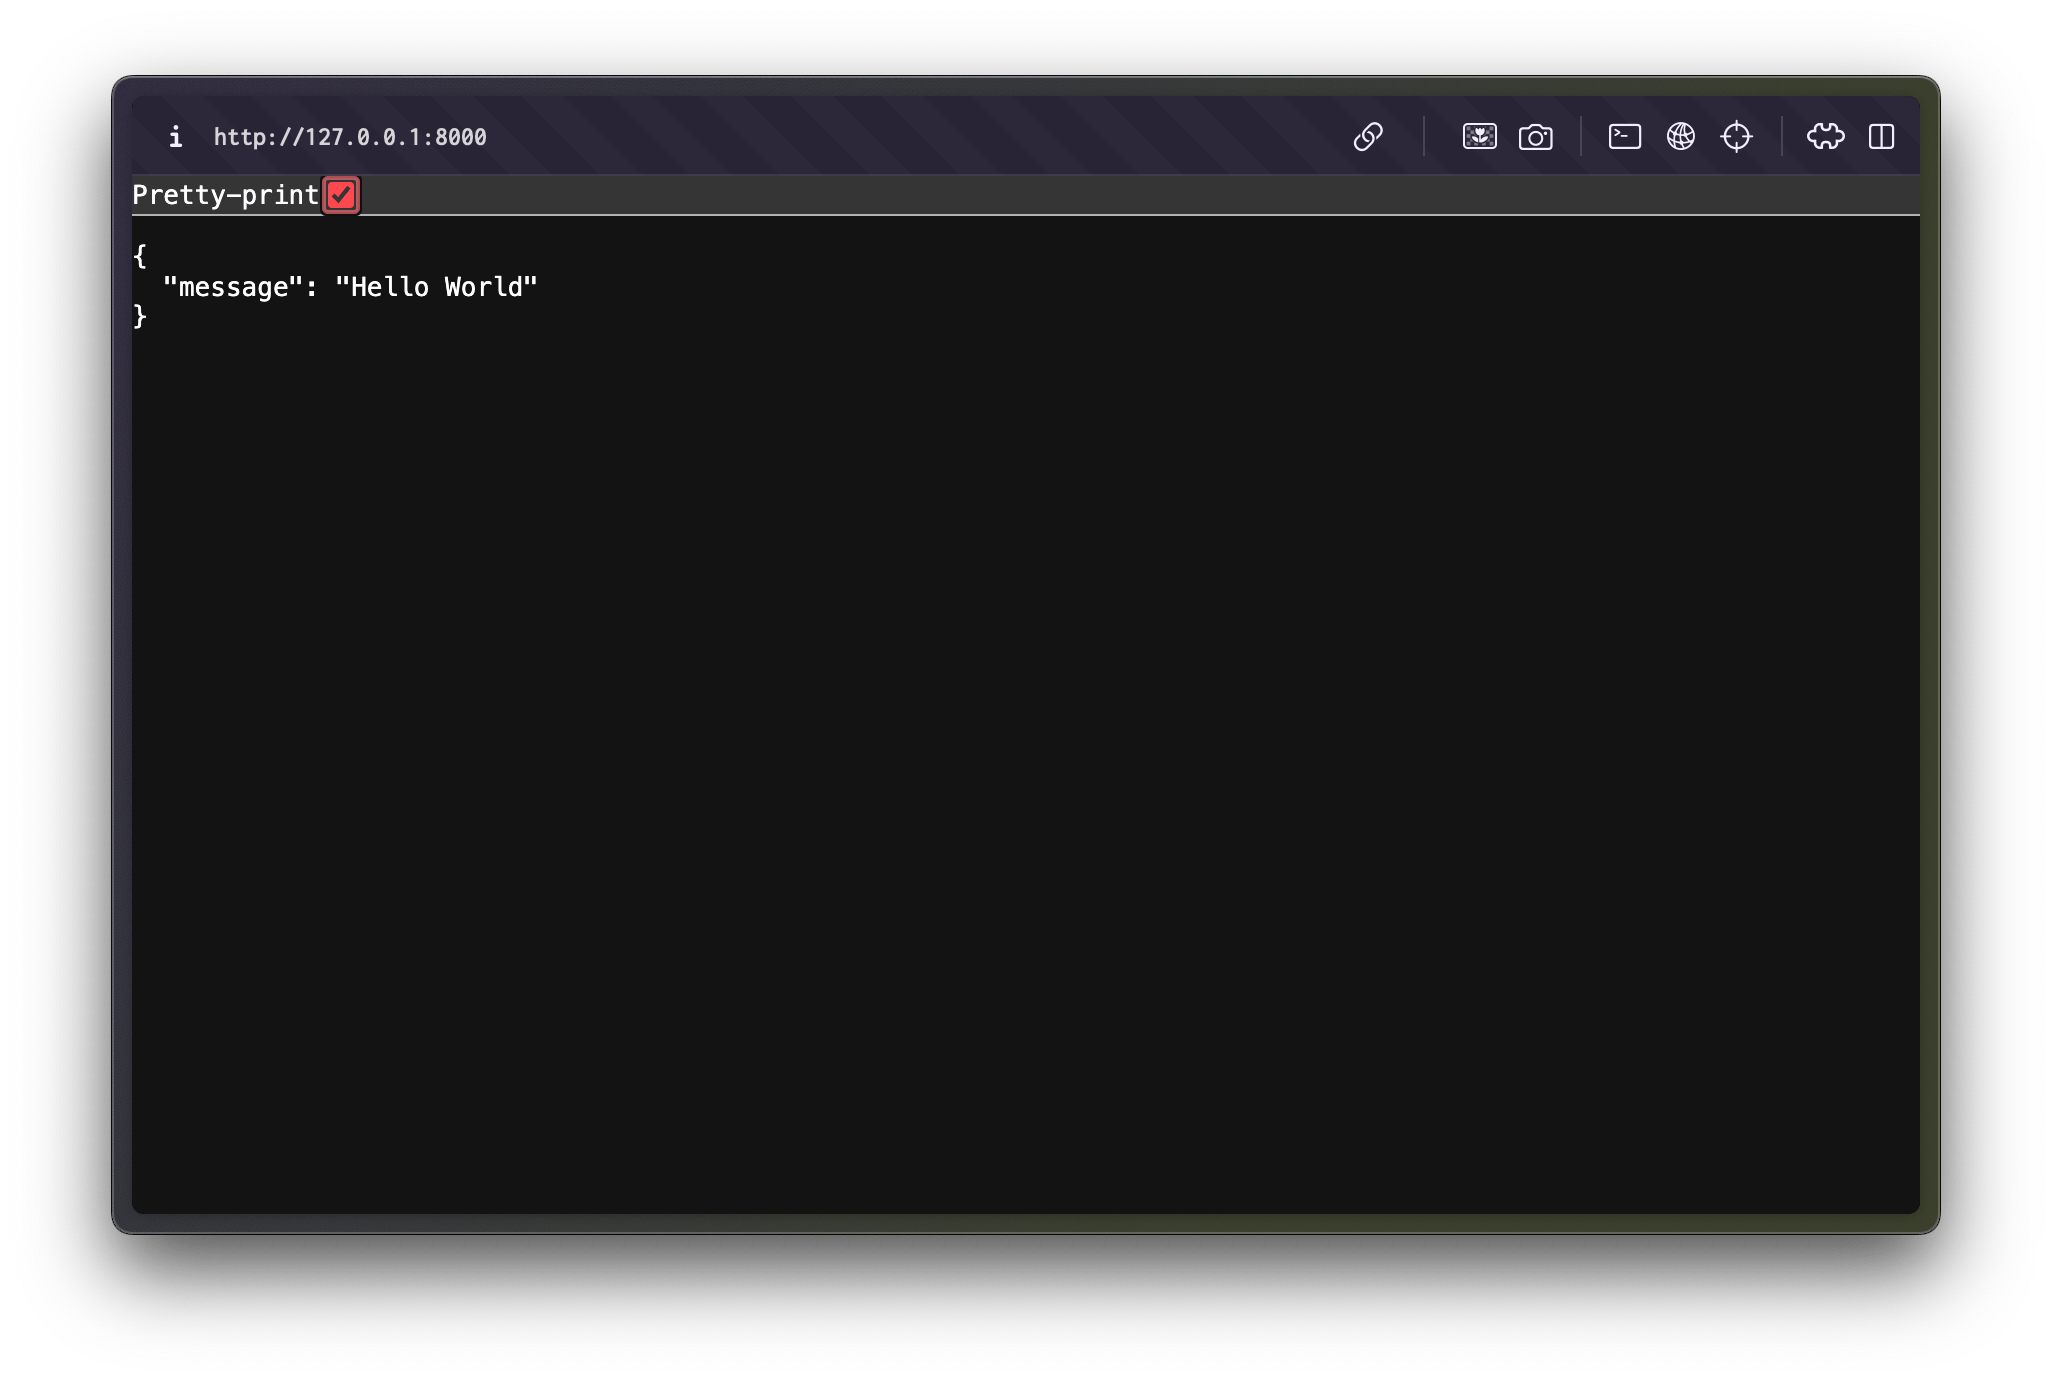
Task: Open extensions via the puzzle icon
Action: coord(1826,137)
